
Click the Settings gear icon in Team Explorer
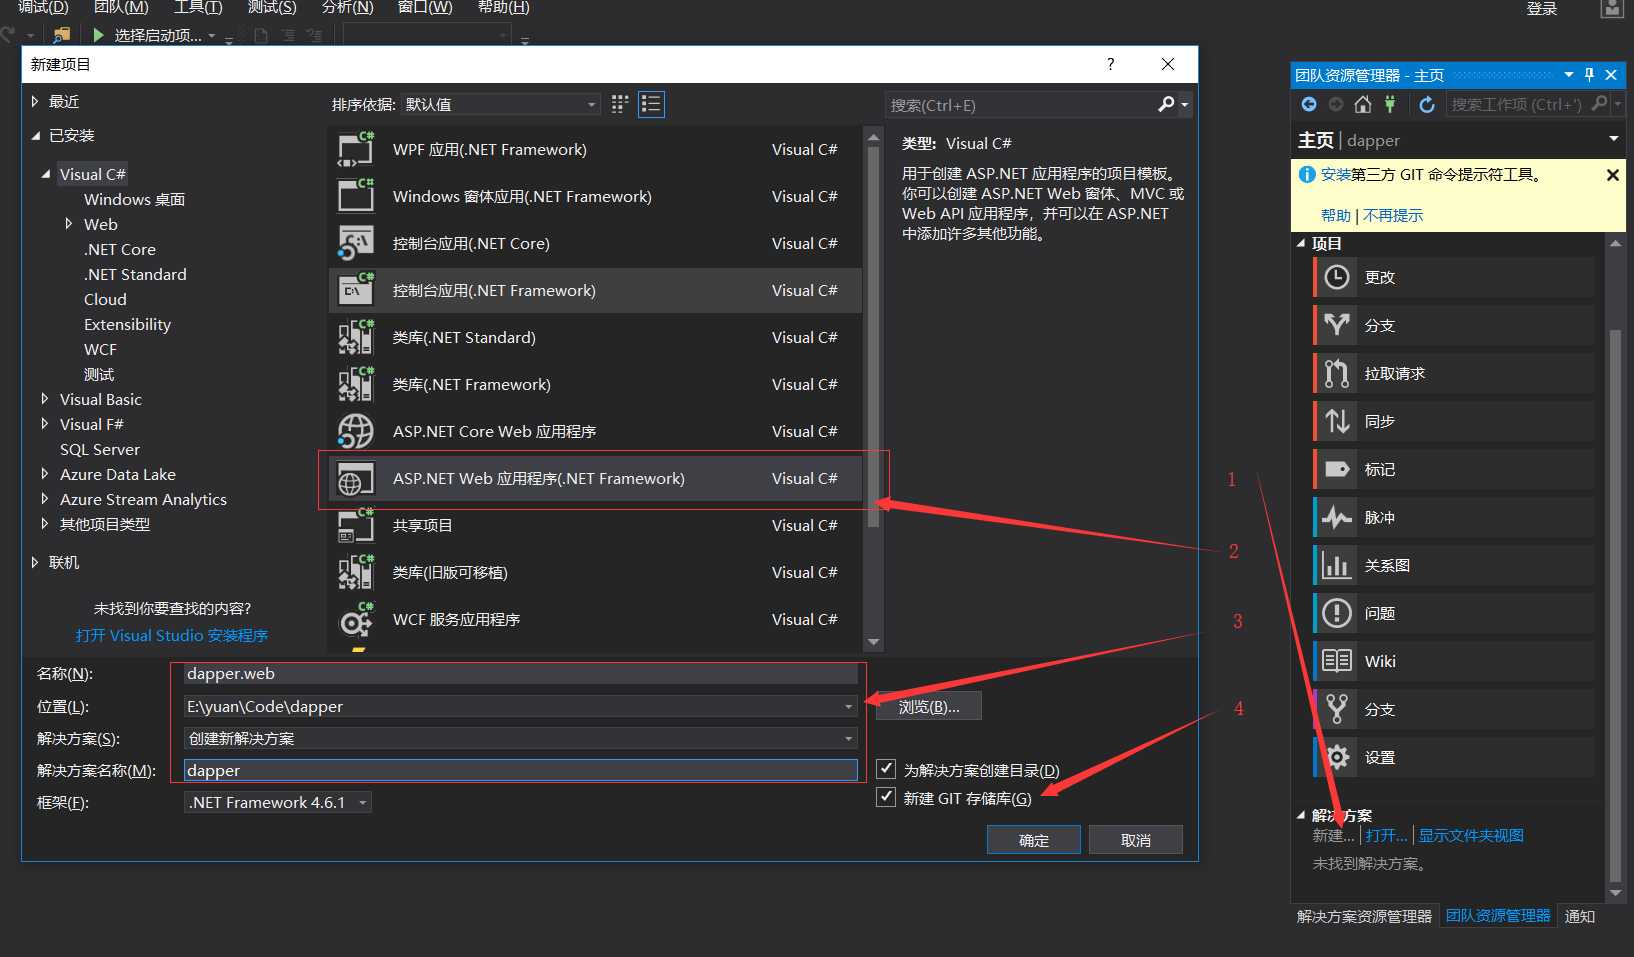1337,757
